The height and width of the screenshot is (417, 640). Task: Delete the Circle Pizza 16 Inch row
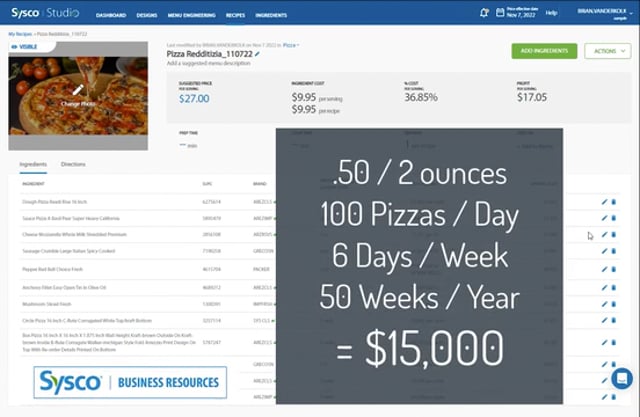coord(613,320)
